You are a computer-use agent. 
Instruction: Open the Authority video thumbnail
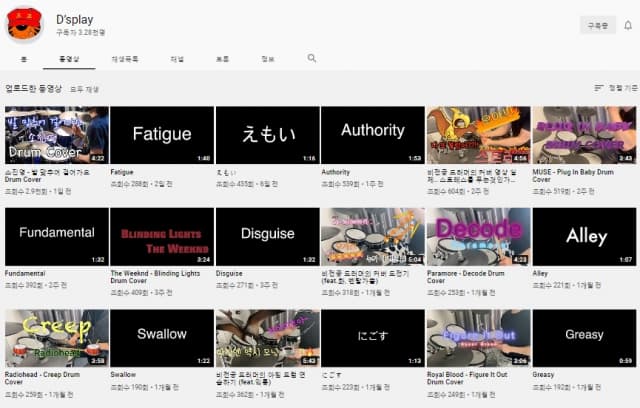point(373,135)
